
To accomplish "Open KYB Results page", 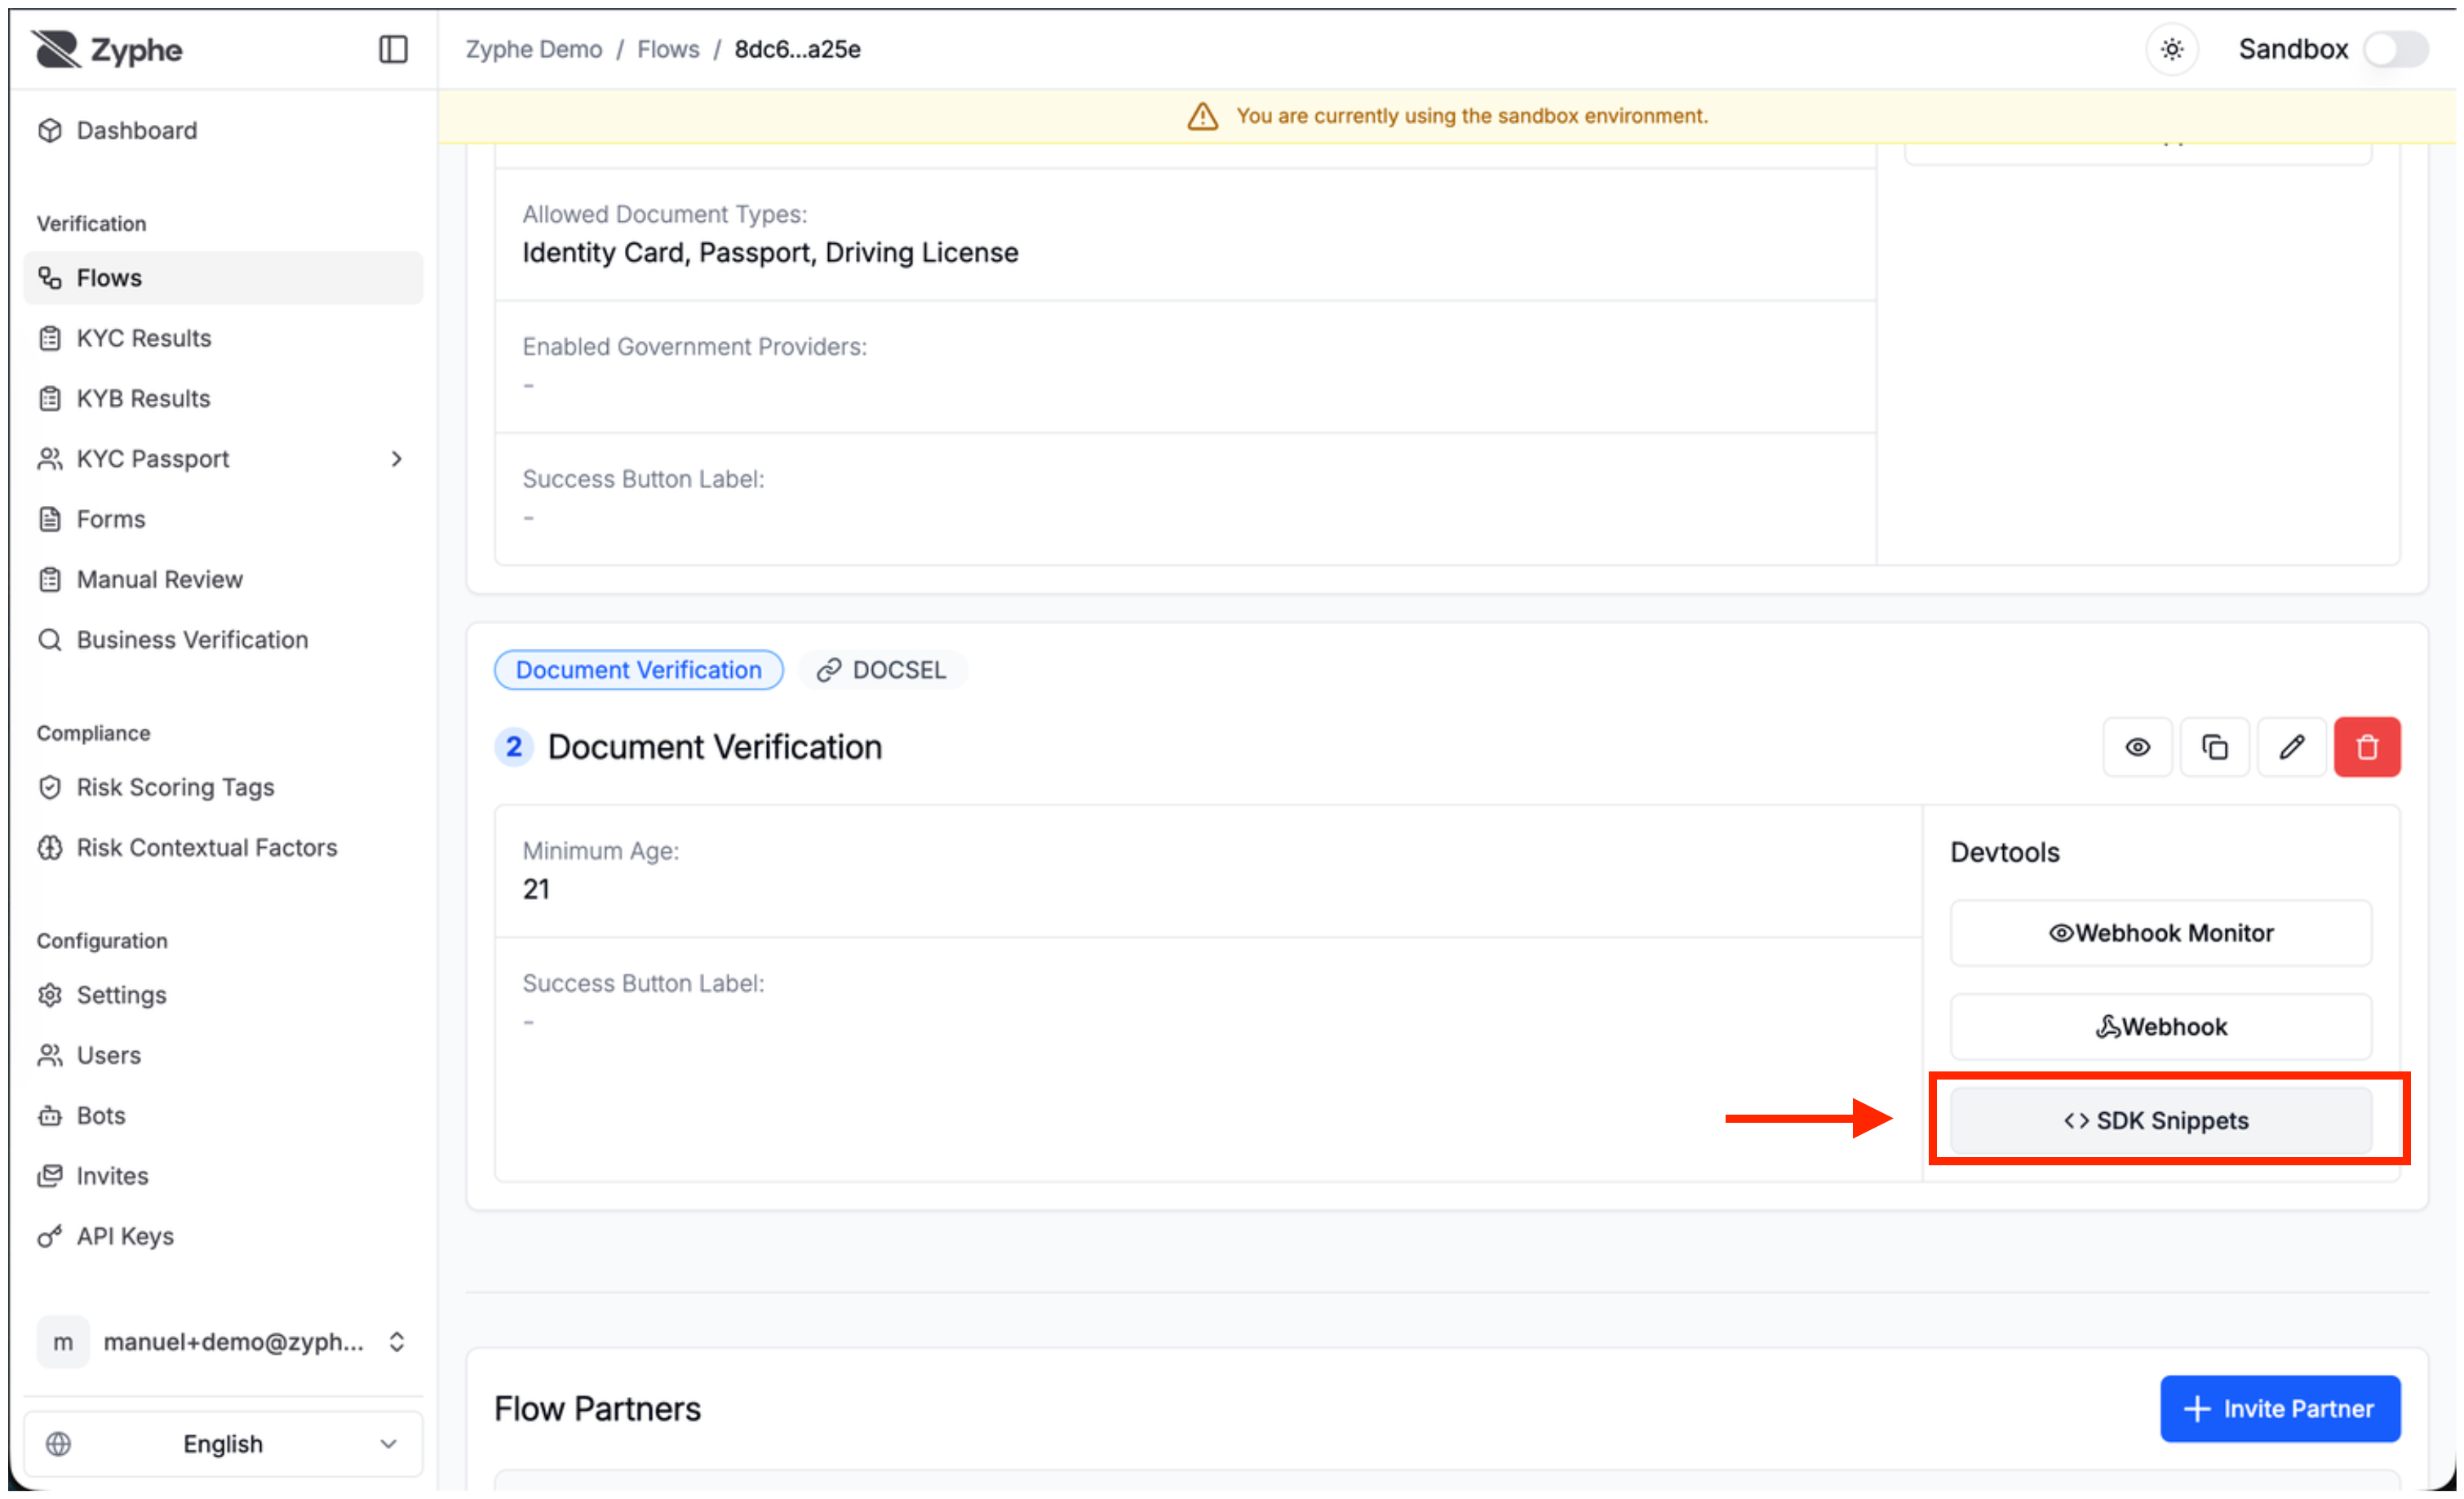I will (222, 398).
